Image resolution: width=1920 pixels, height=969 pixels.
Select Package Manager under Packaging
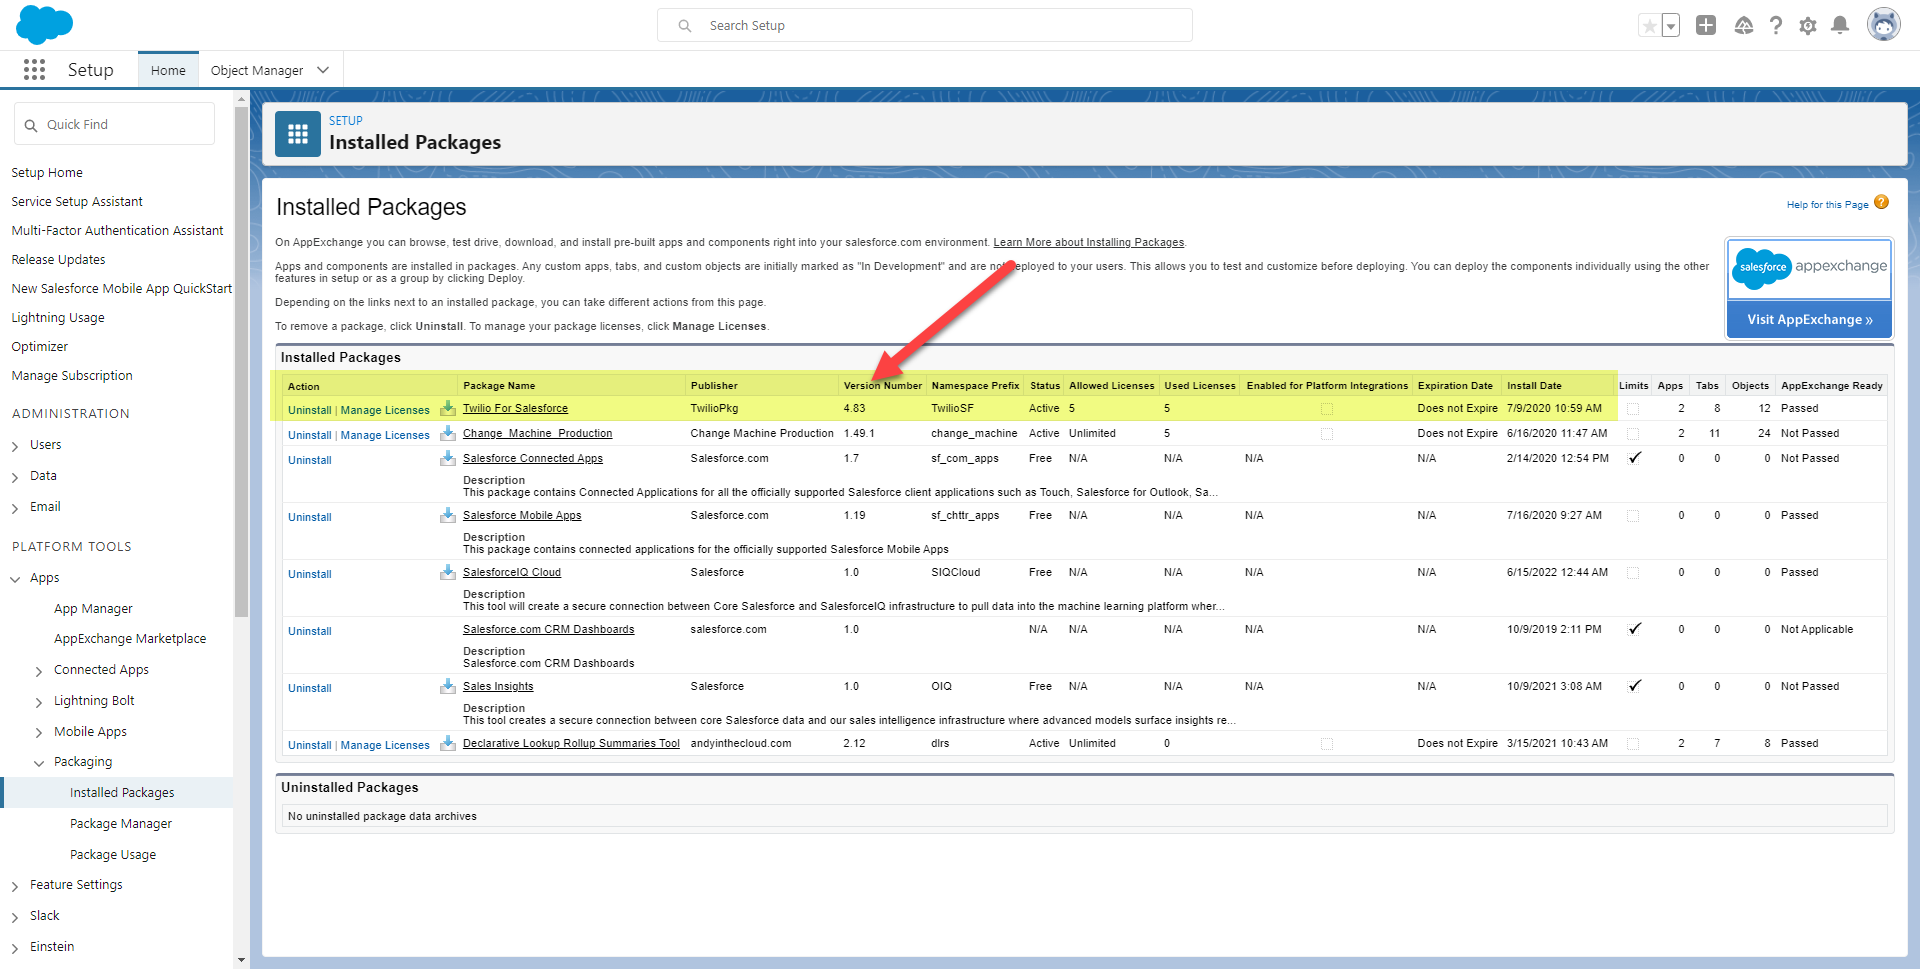[121, 823]
